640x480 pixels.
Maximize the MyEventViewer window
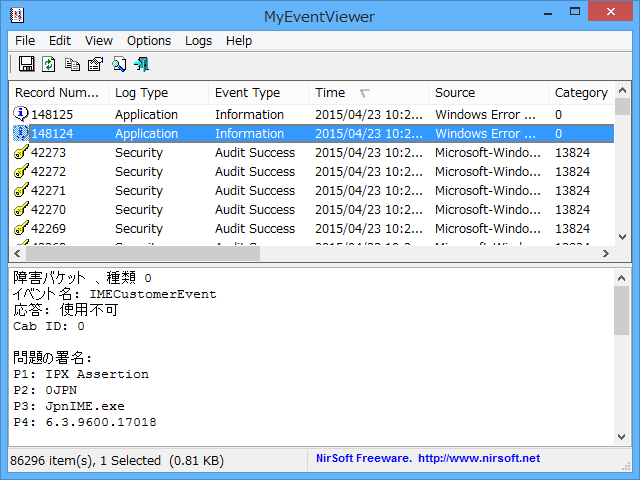click(575, 12)
